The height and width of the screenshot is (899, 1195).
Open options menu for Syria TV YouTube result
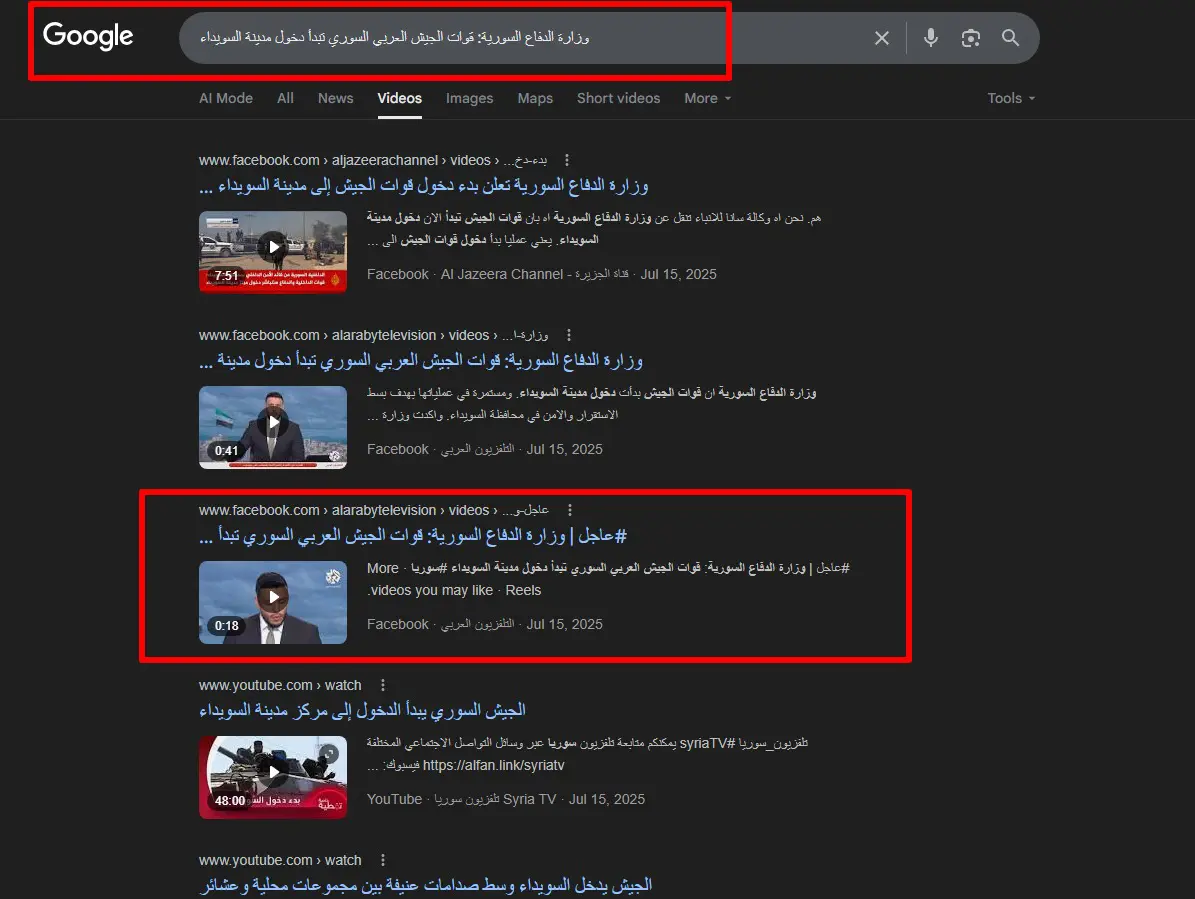(x=383, y=685)
